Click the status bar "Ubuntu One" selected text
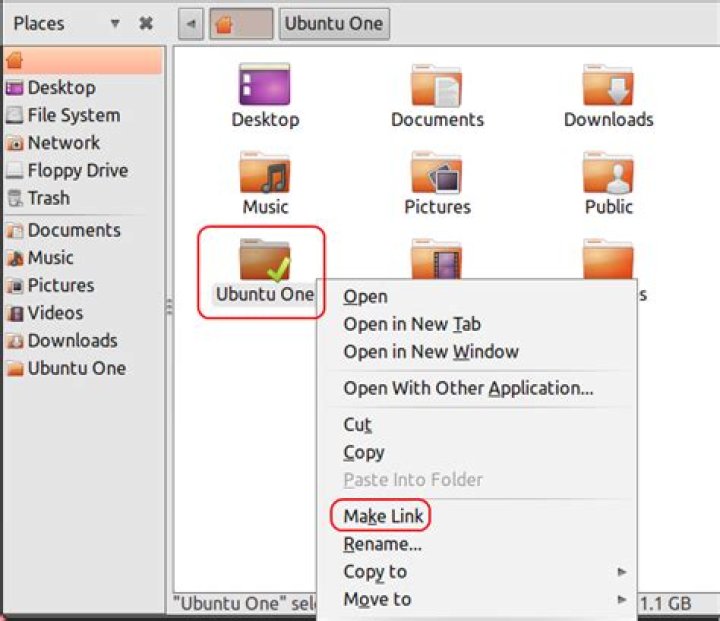The width and height of the screenshot is (720, 621). [245, 603]
